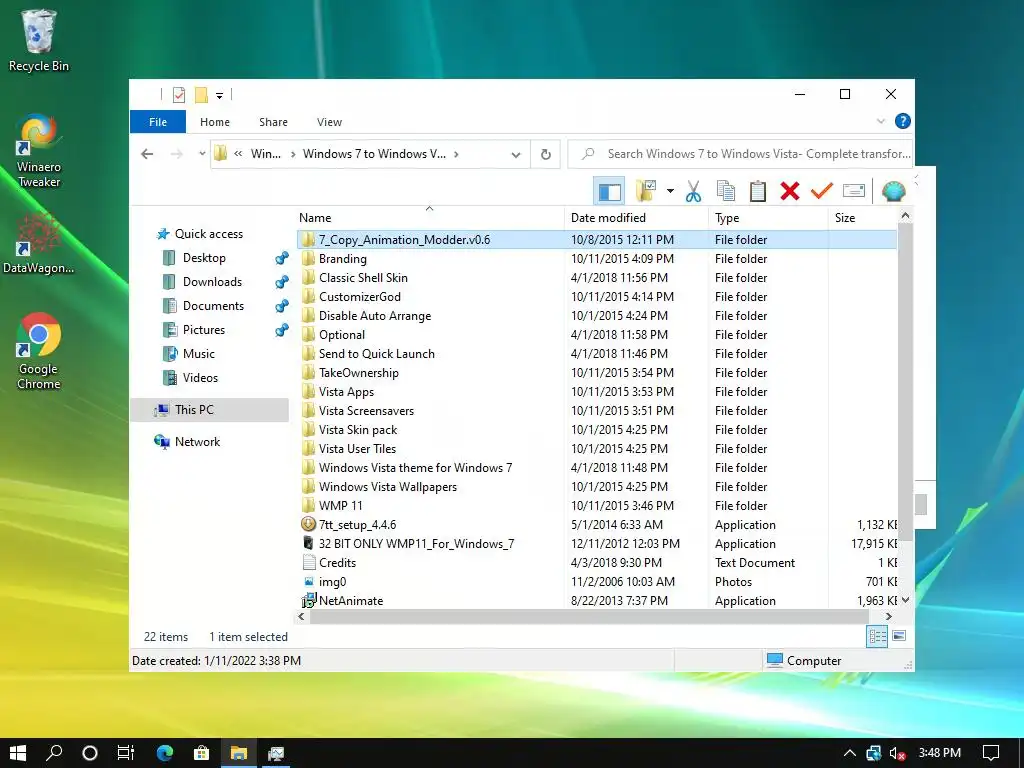The width and height of the screenshot is (1024, 768).
Task: Open the Windows Start menu
Action: pos(18,753)
